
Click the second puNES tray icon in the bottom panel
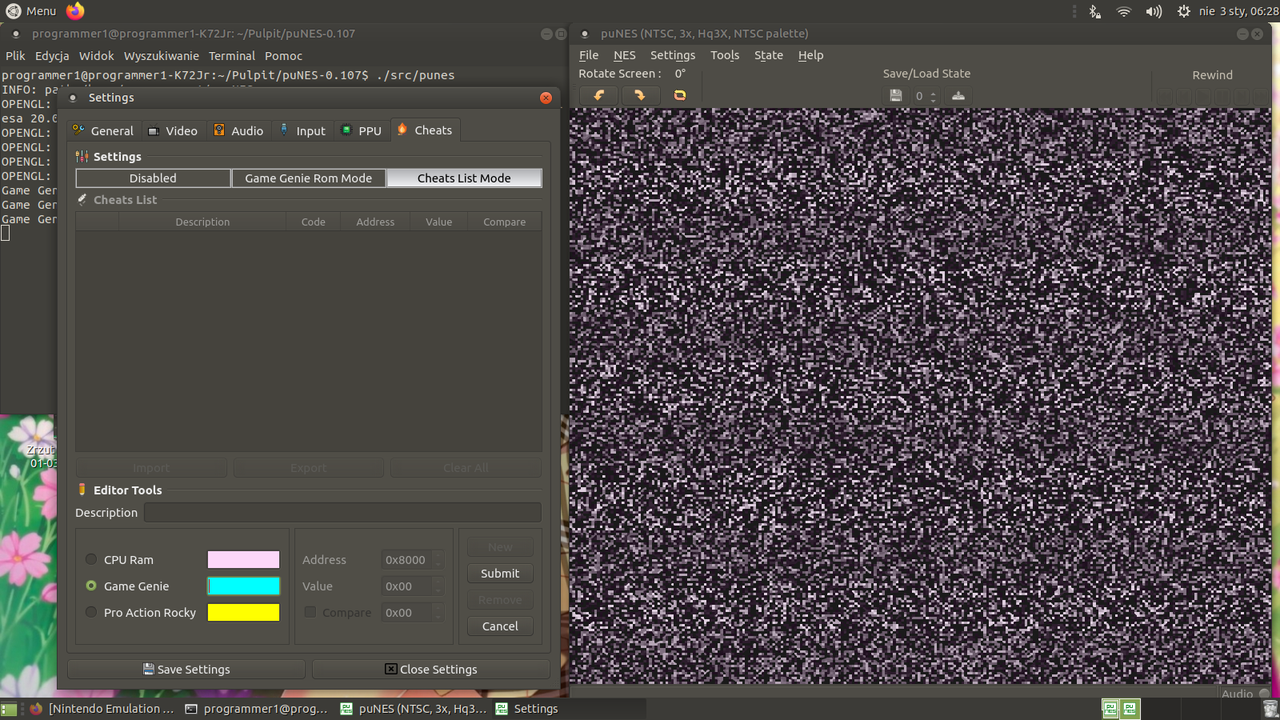coord(1129,709)
